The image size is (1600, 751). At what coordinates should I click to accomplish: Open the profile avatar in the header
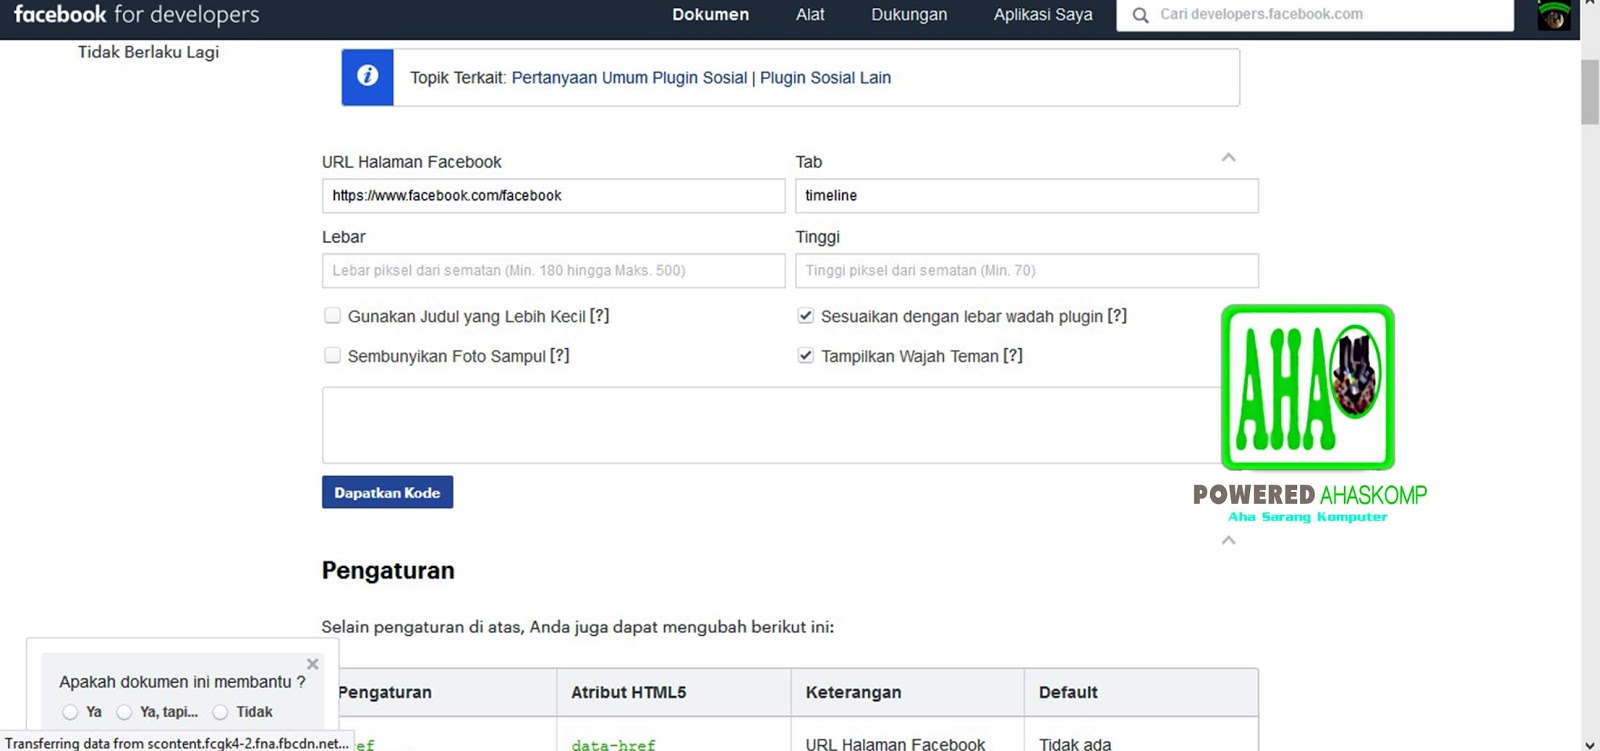pyautogui.click(x=1554, y=15)
